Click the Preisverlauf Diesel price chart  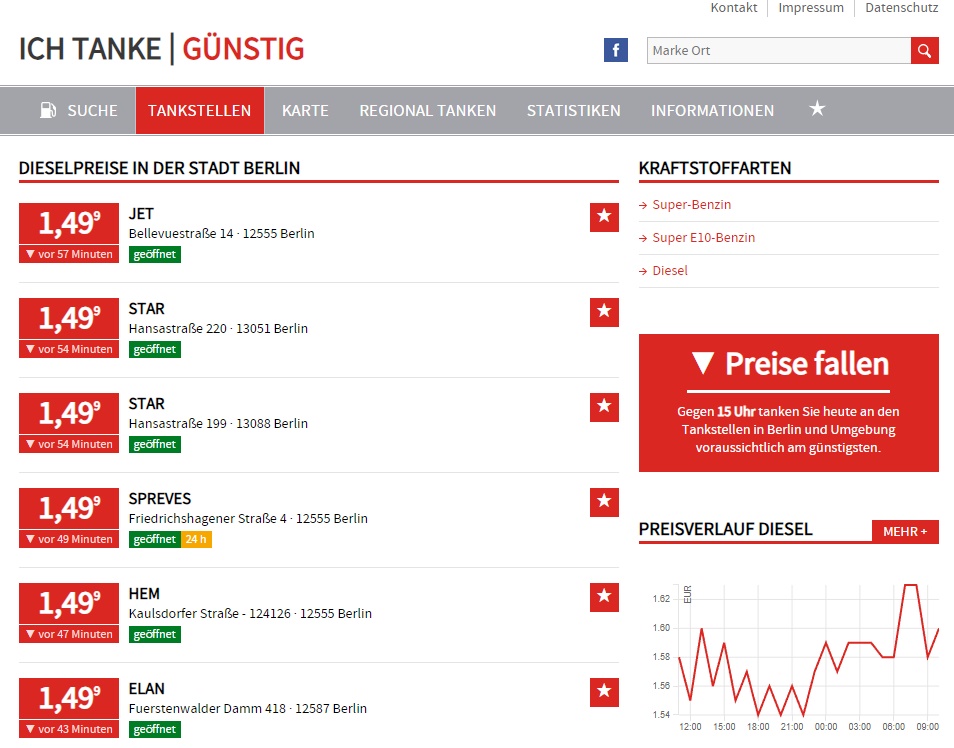794,657
